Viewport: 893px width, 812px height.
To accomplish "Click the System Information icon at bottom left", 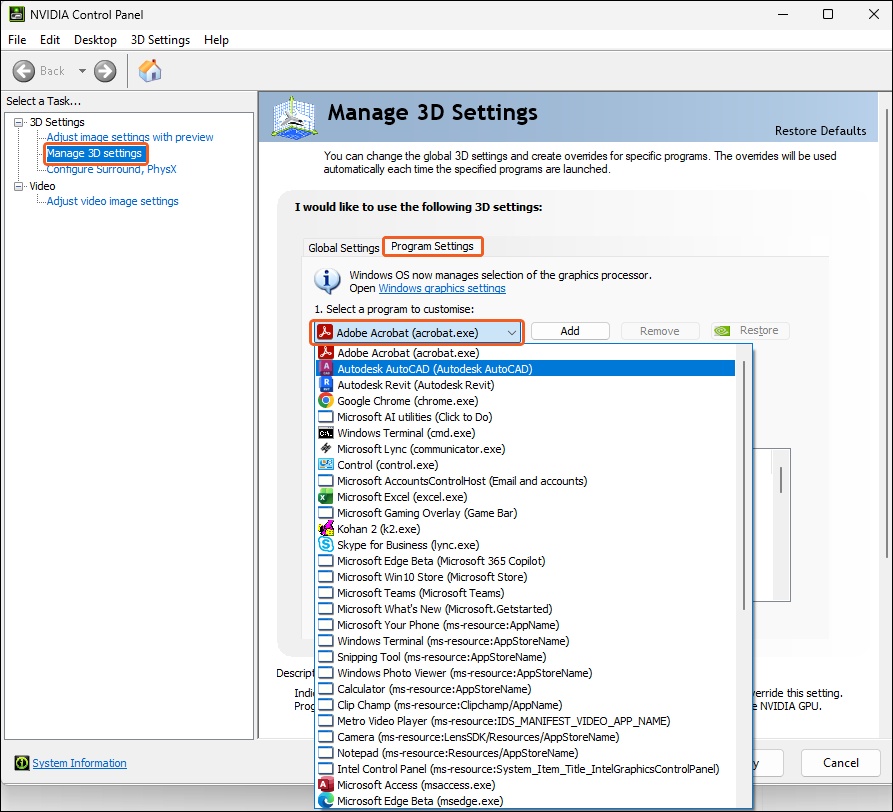I will 22,762.
